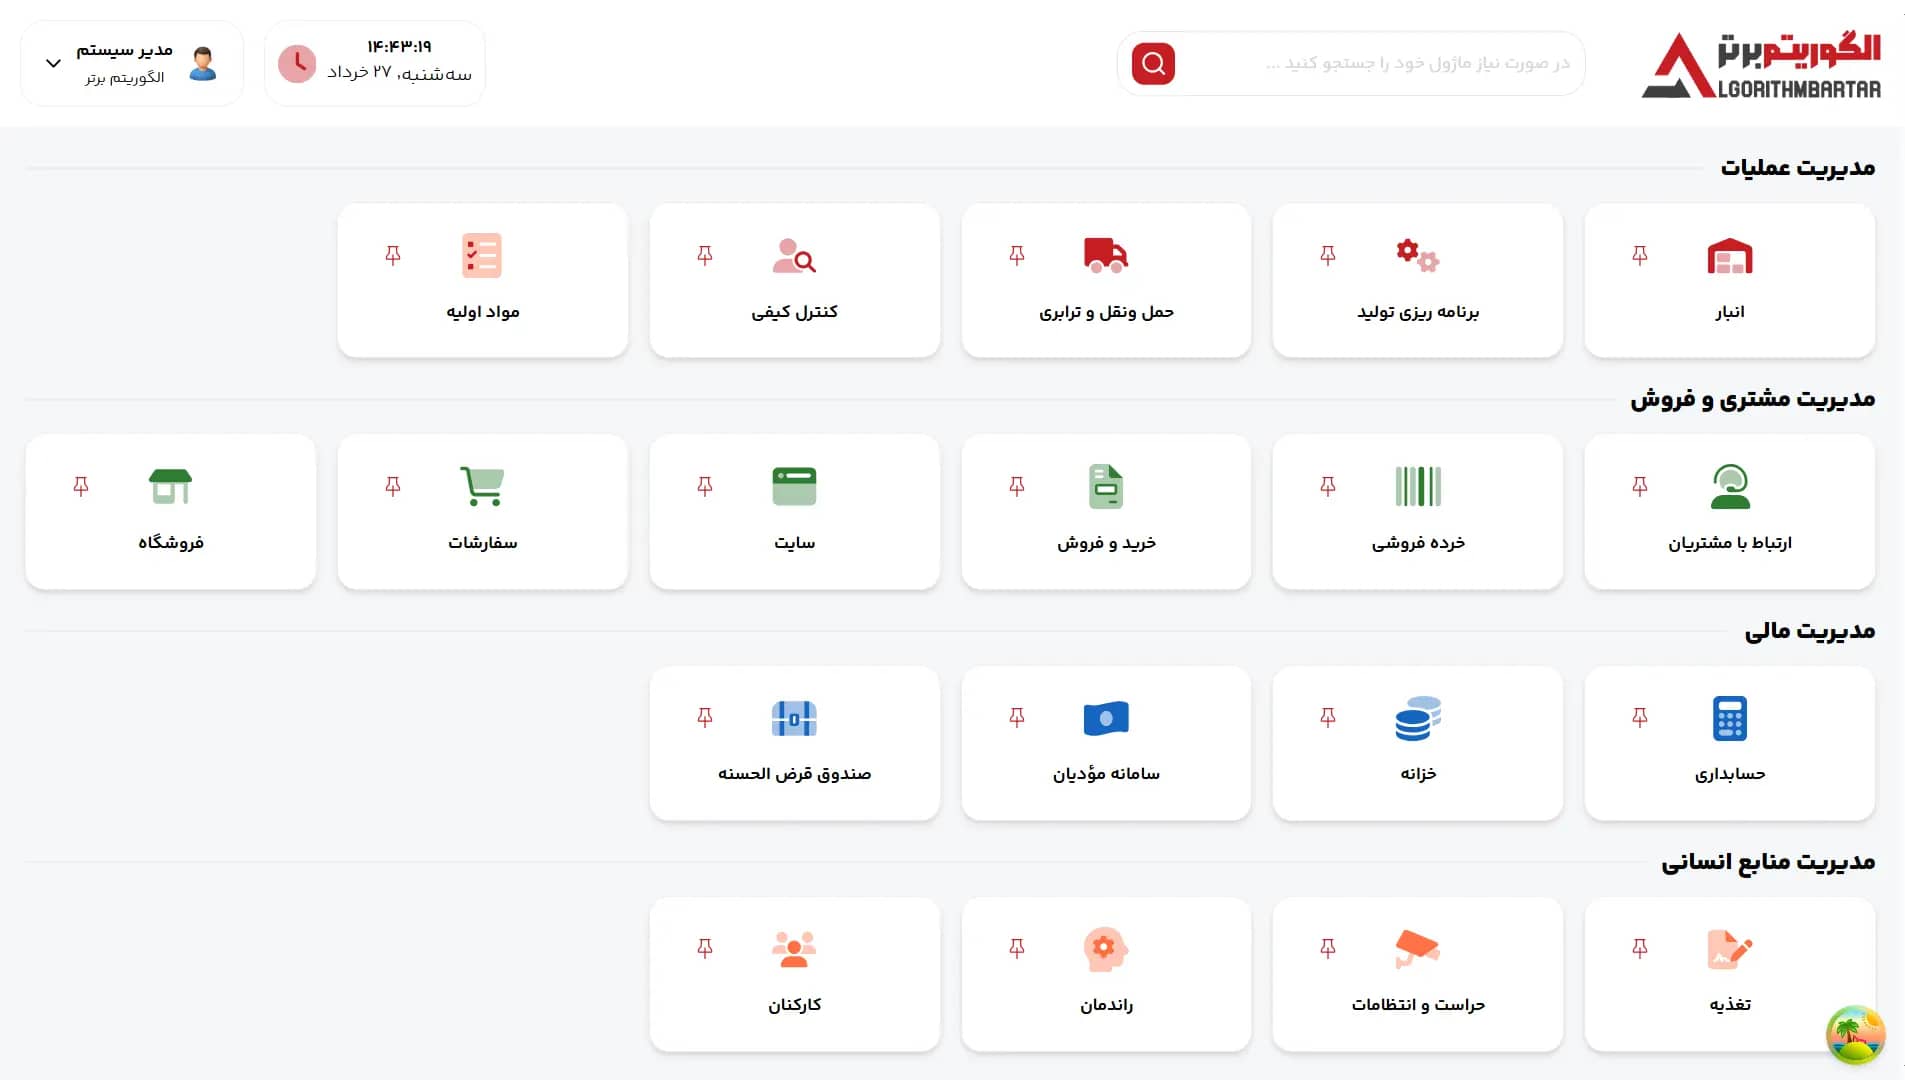1905x1080 pixels.
Task: Pin the کارکنان module
Action: (704, 949)
